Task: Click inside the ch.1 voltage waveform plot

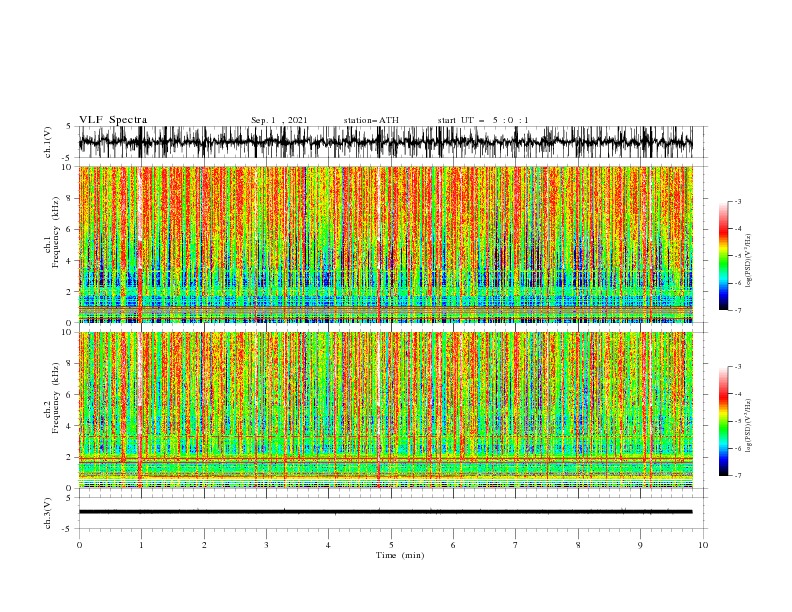Action: (x=385, y=142)
